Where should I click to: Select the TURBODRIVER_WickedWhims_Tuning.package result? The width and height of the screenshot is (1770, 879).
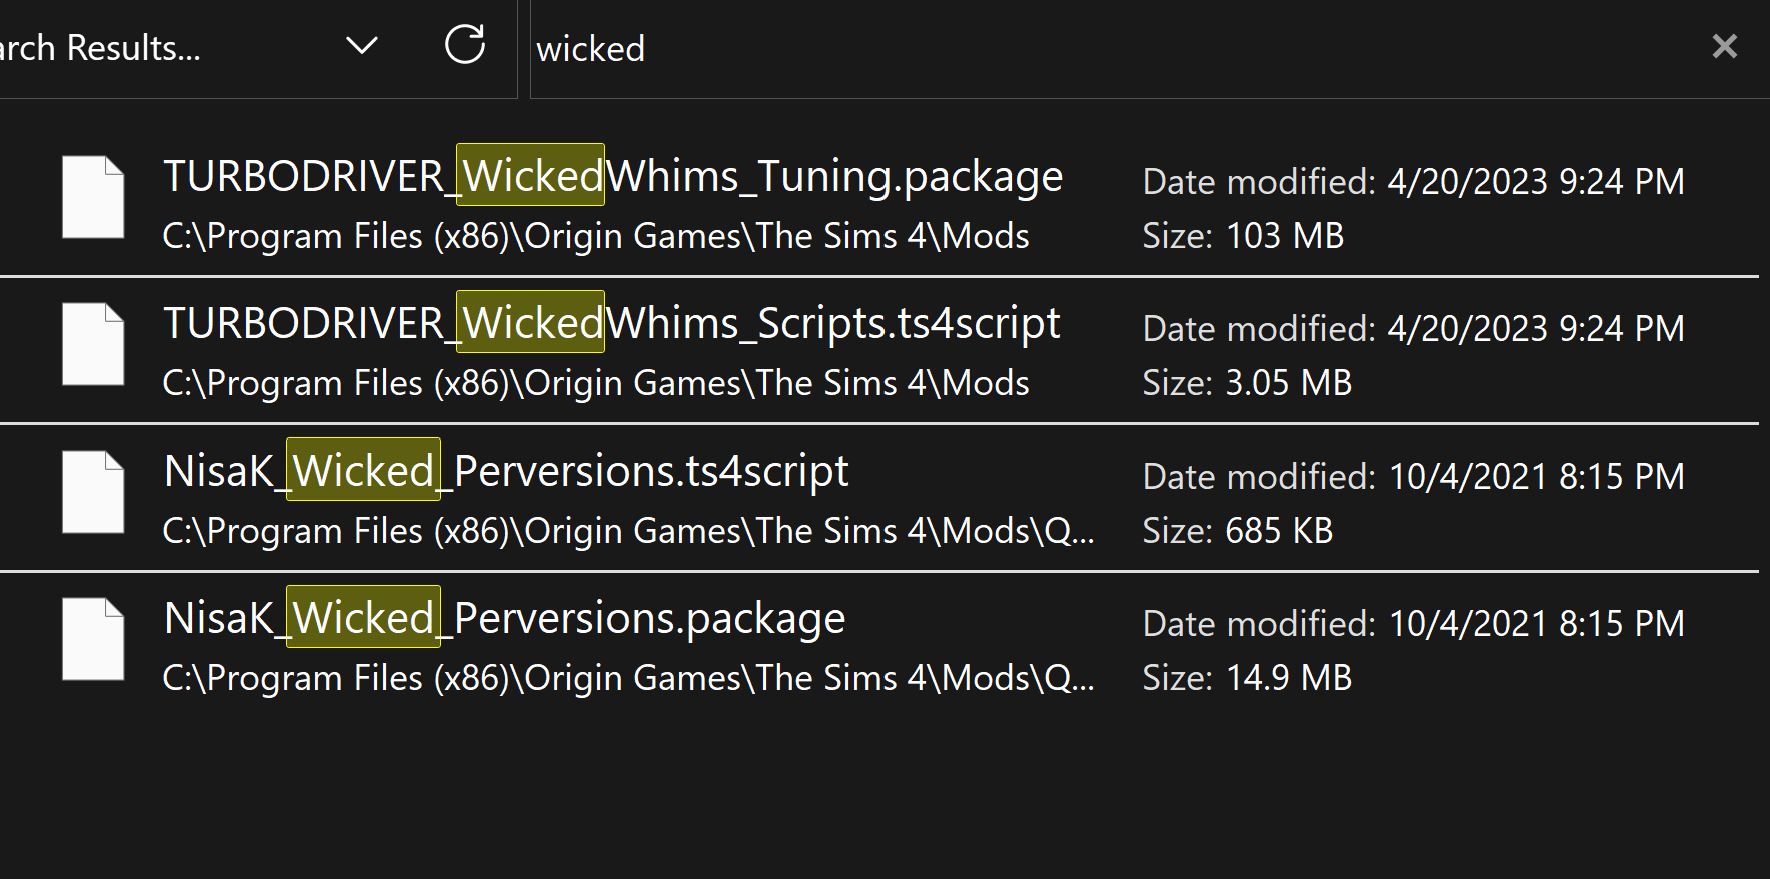click(612, 175)
